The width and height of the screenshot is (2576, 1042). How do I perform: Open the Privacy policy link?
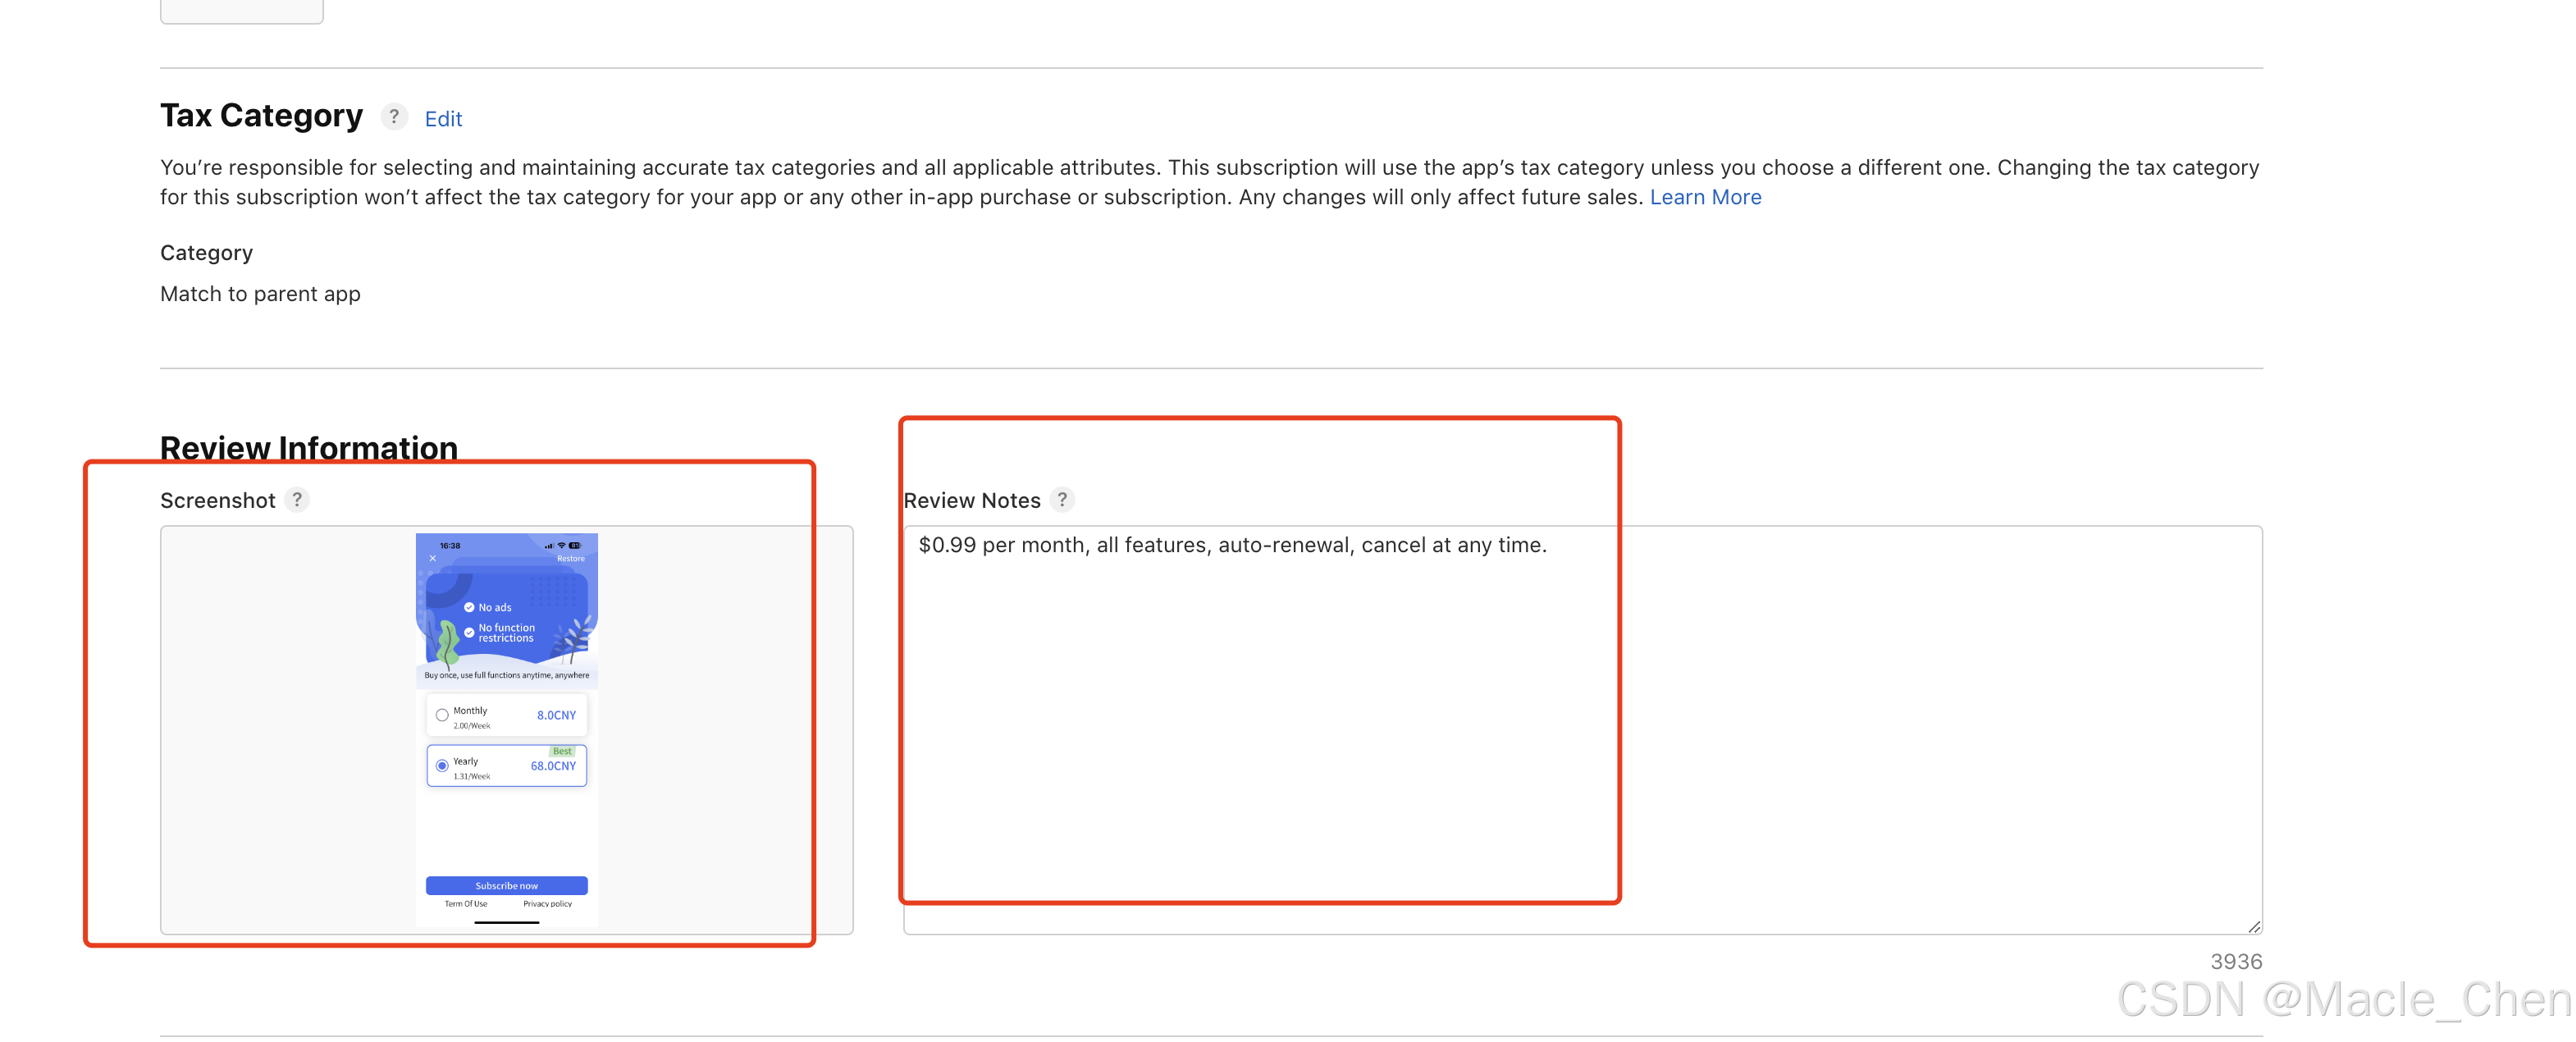pyautogui.click(x=547, y=903)
